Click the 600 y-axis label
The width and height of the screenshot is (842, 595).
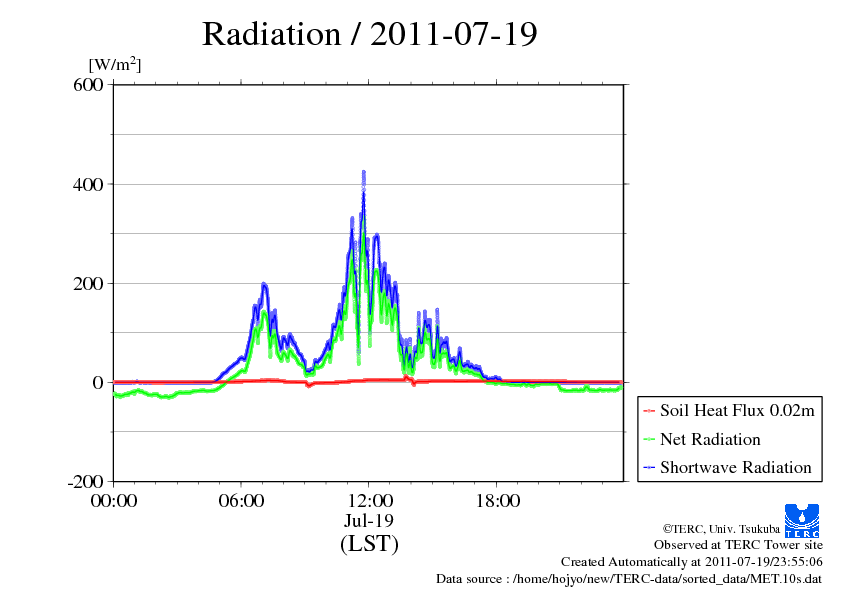(x=88, y=85)
